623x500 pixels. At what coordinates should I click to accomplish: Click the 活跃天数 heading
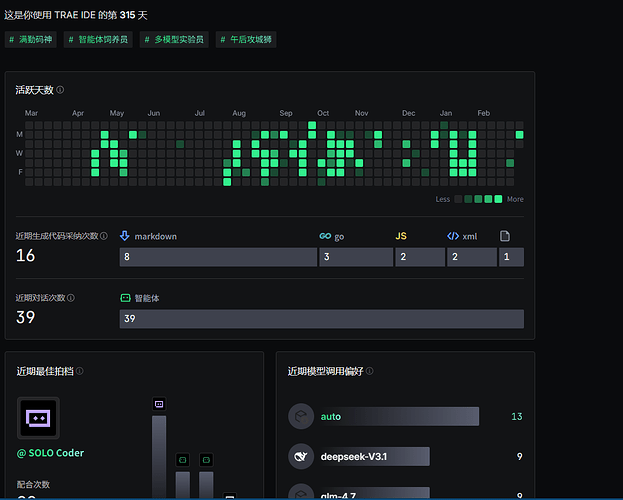35,90
